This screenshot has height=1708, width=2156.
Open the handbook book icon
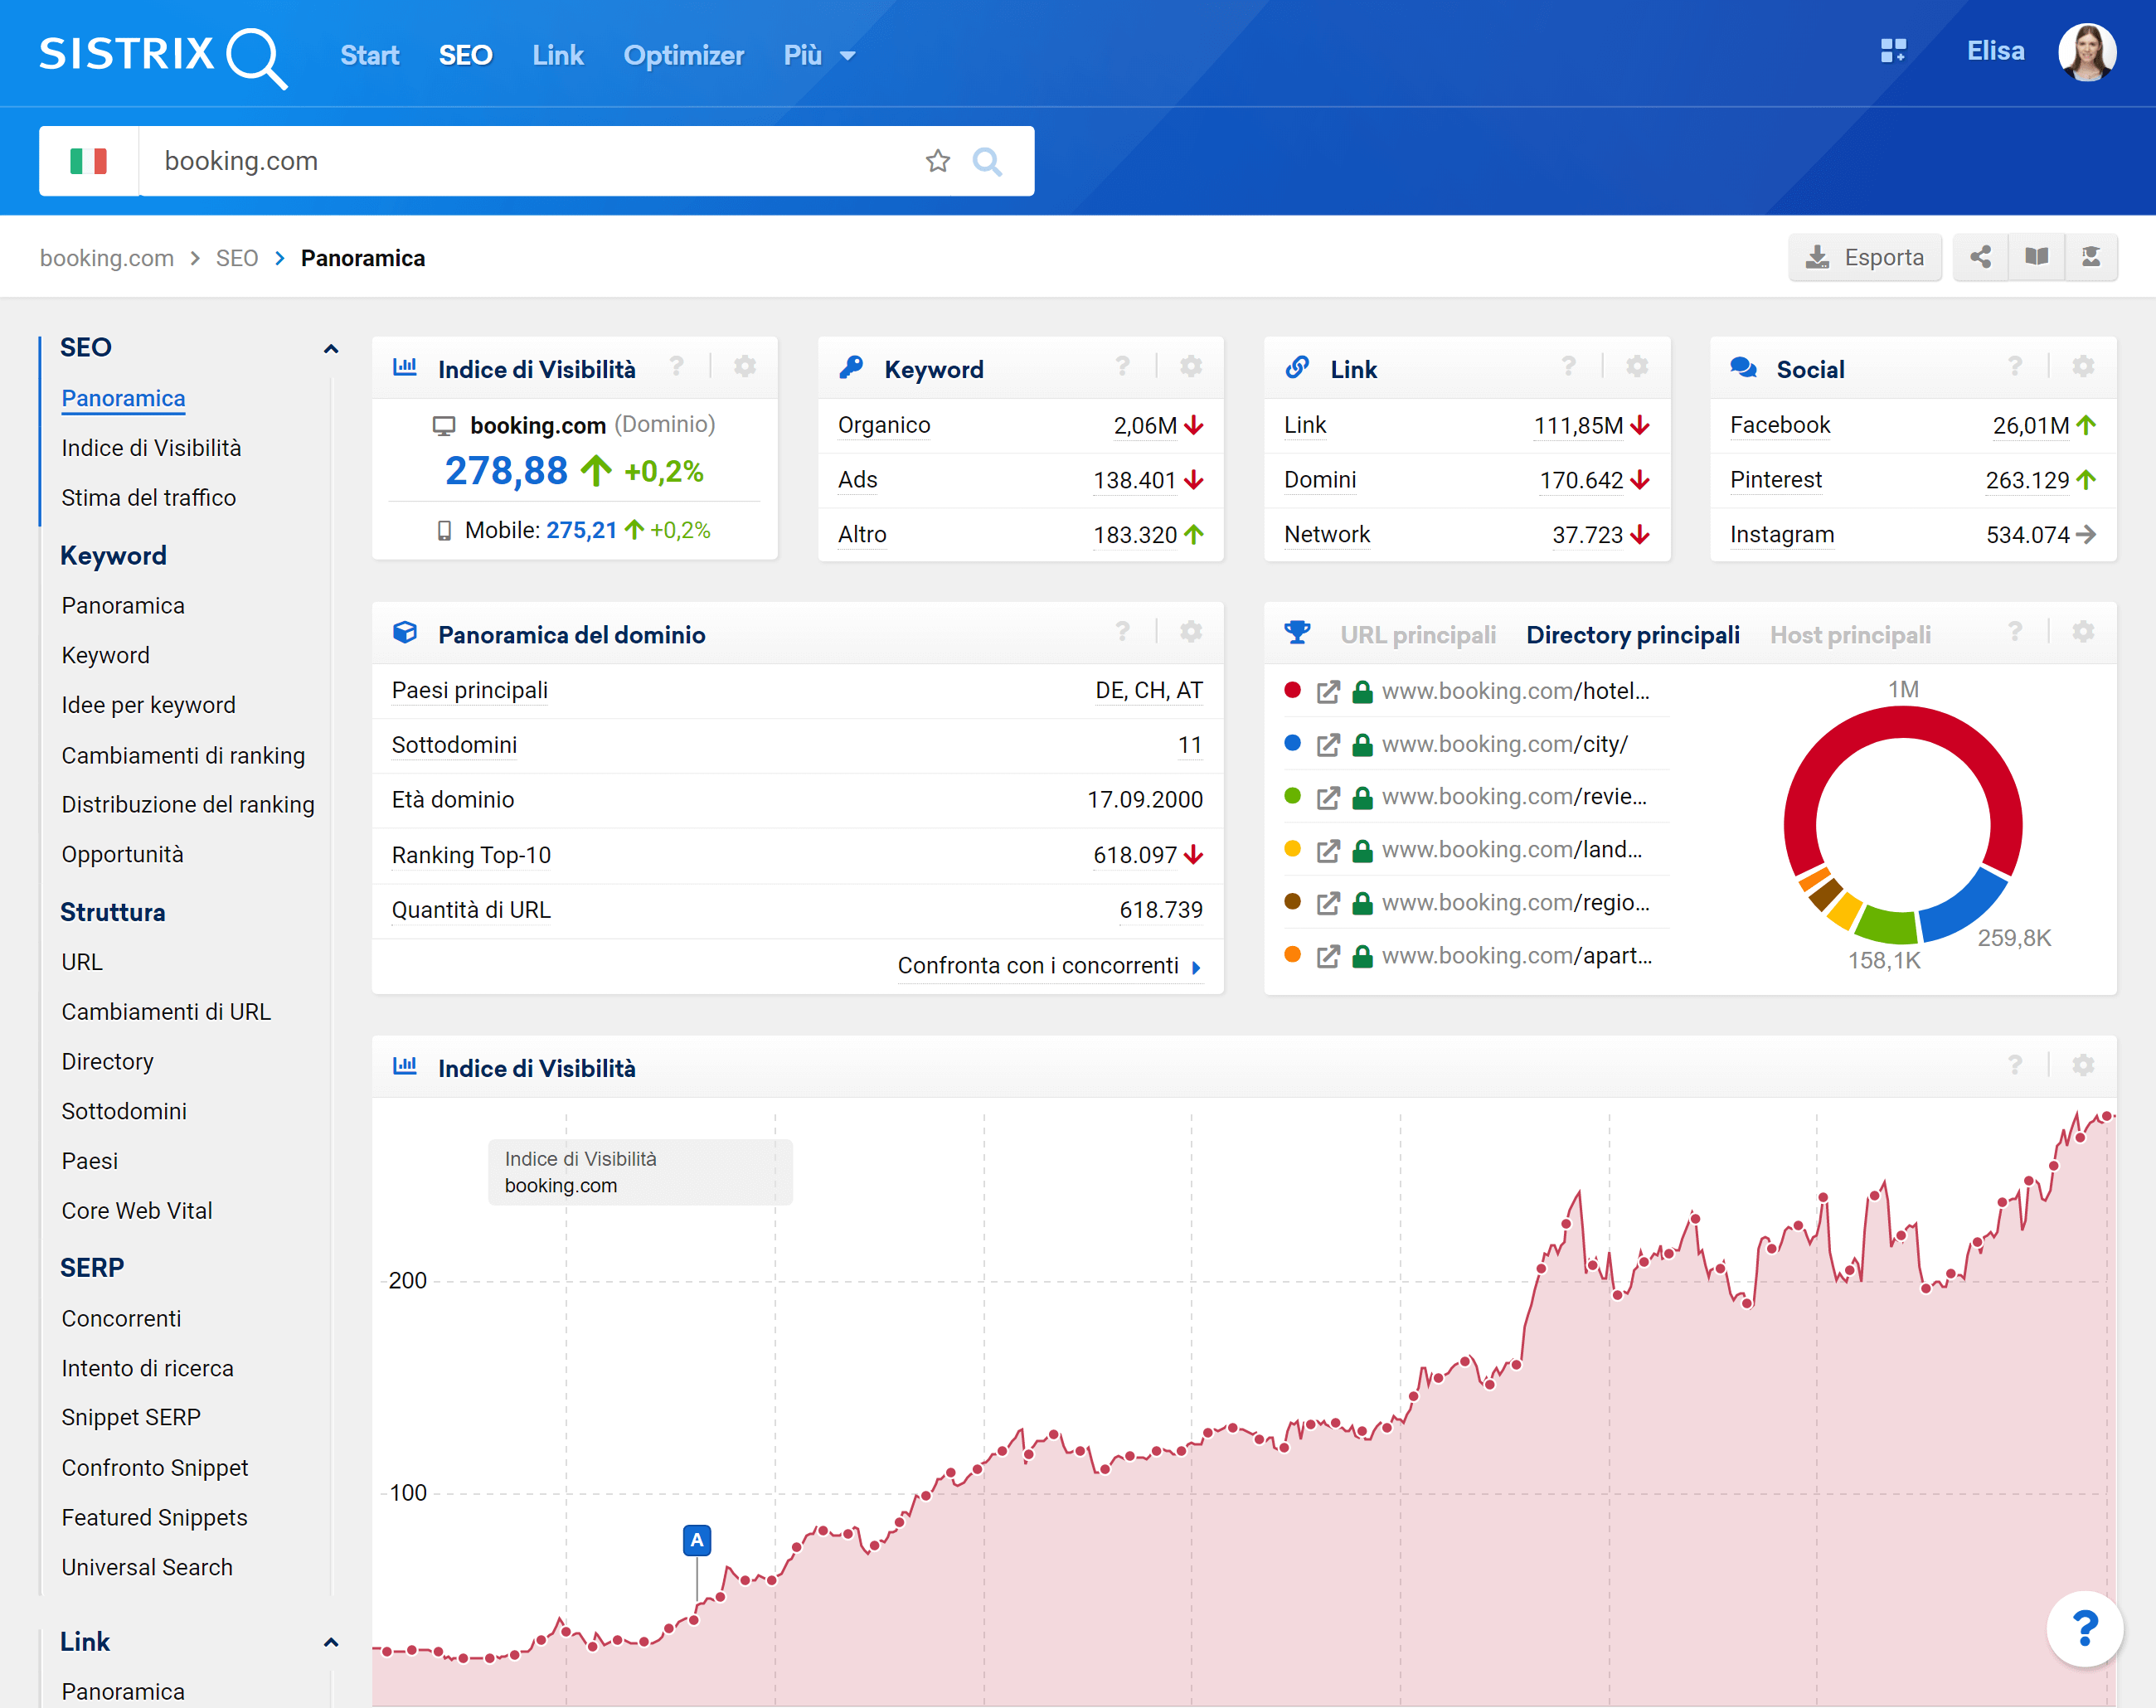tap(2036, 258)
